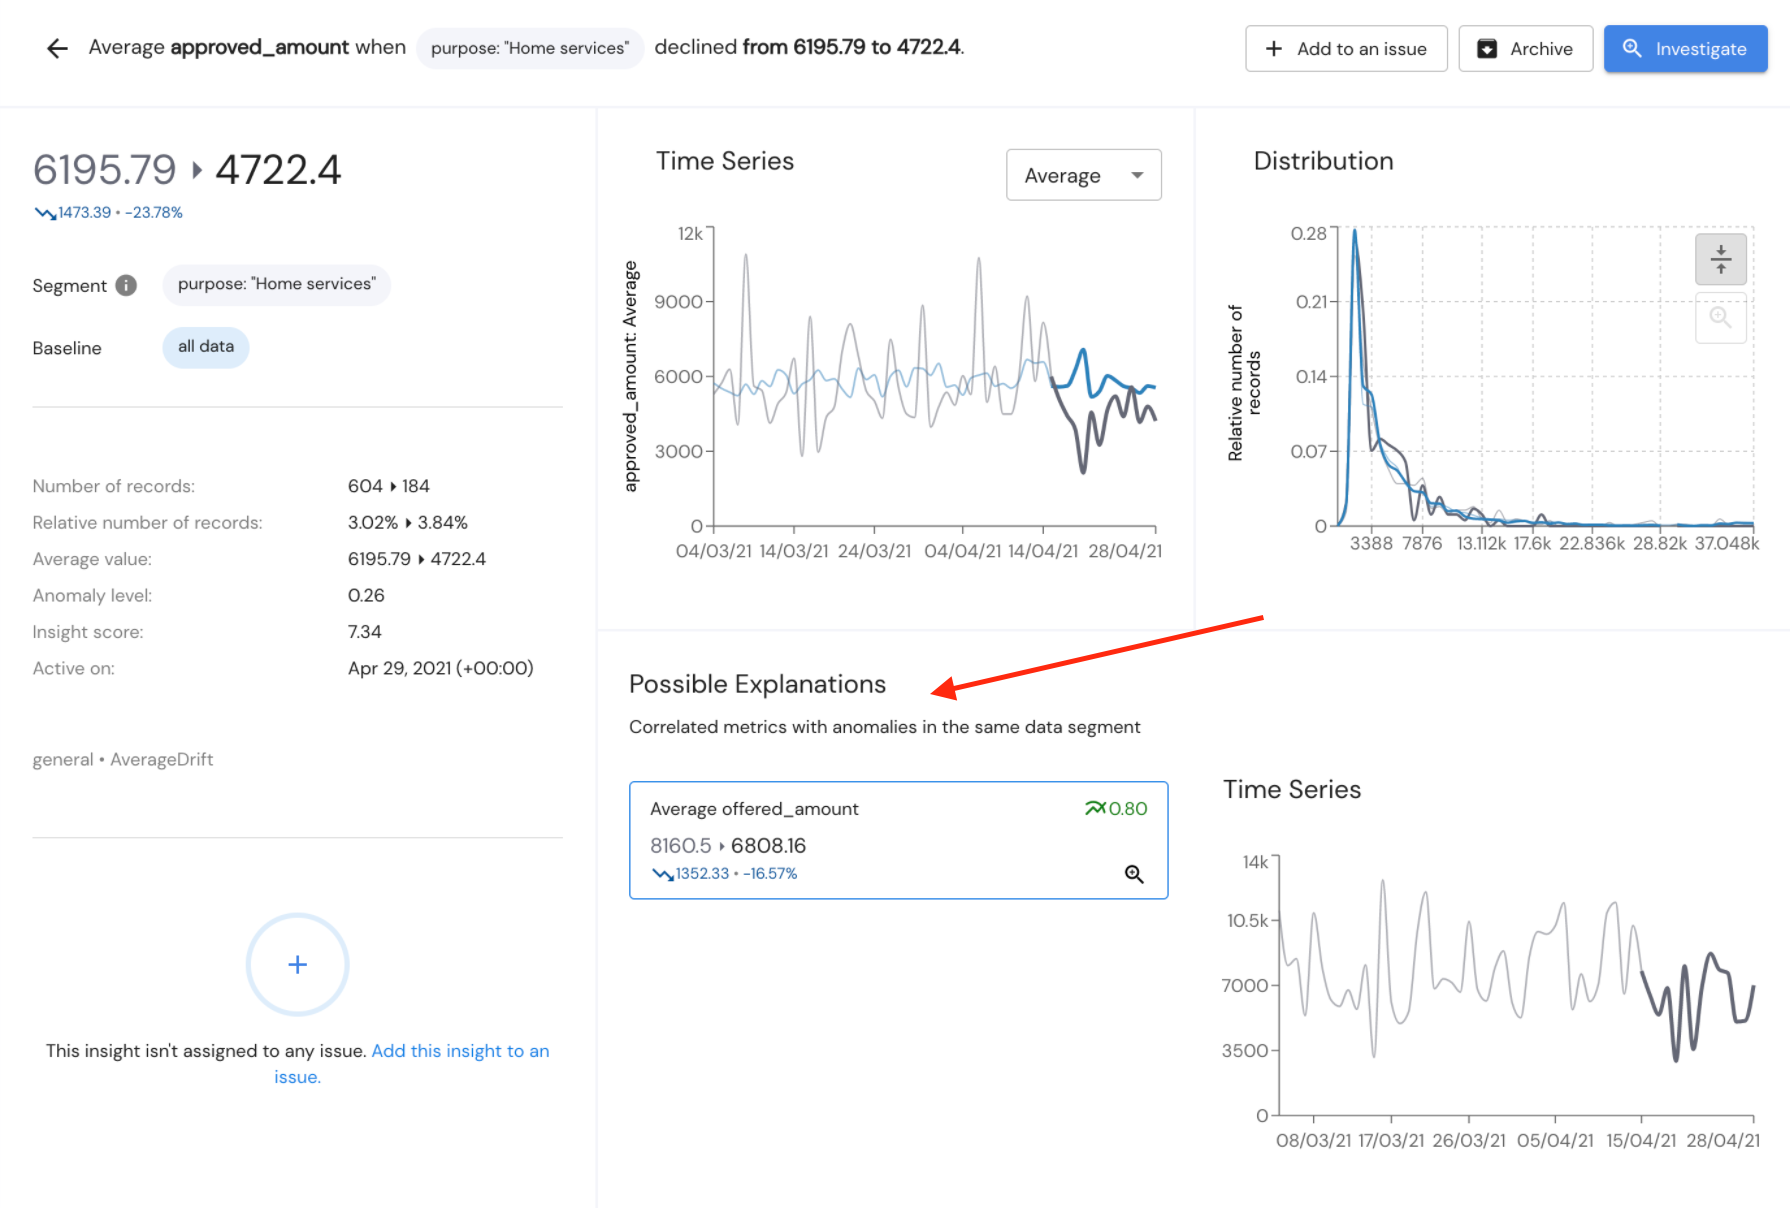
Task: Click the Investigate search icon
Action: click(x=1632, y=48)
